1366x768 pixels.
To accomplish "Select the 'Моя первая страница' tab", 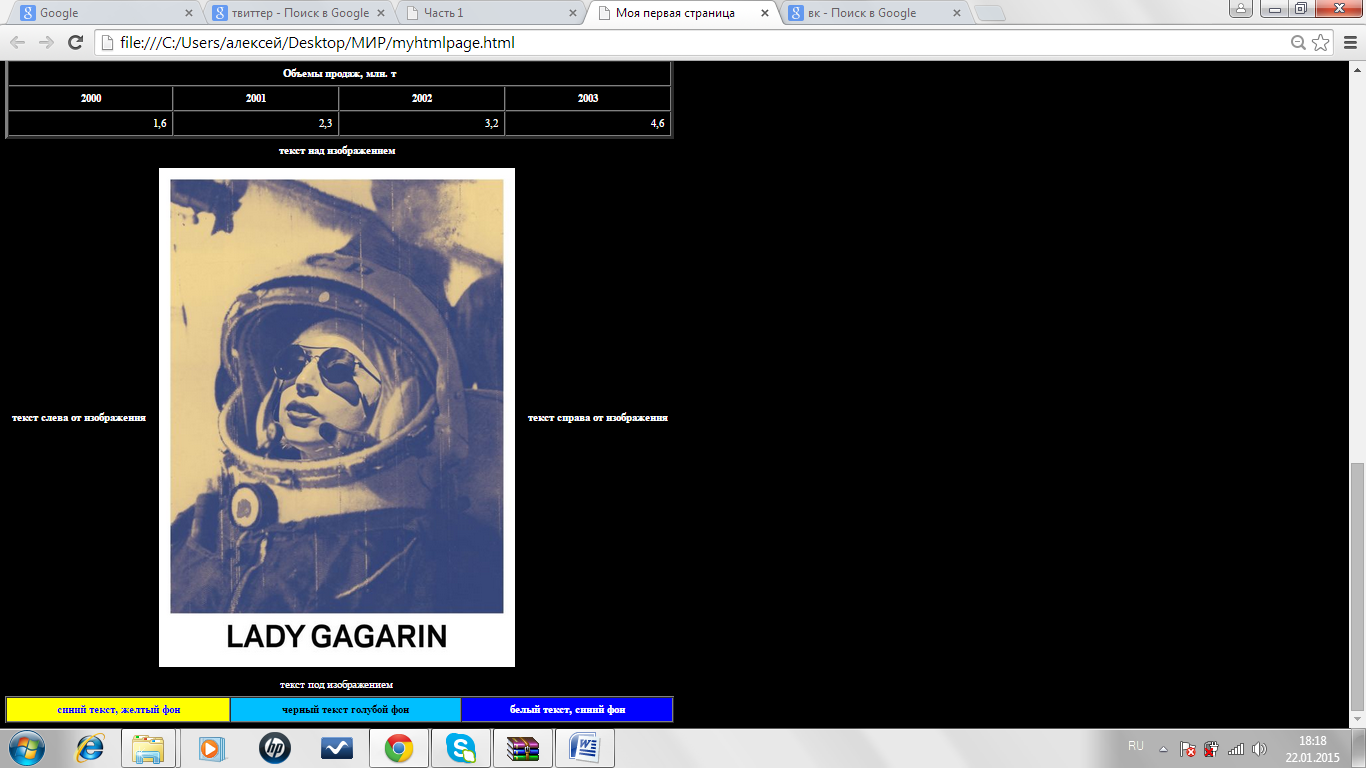I will click(x=683, y=13).
